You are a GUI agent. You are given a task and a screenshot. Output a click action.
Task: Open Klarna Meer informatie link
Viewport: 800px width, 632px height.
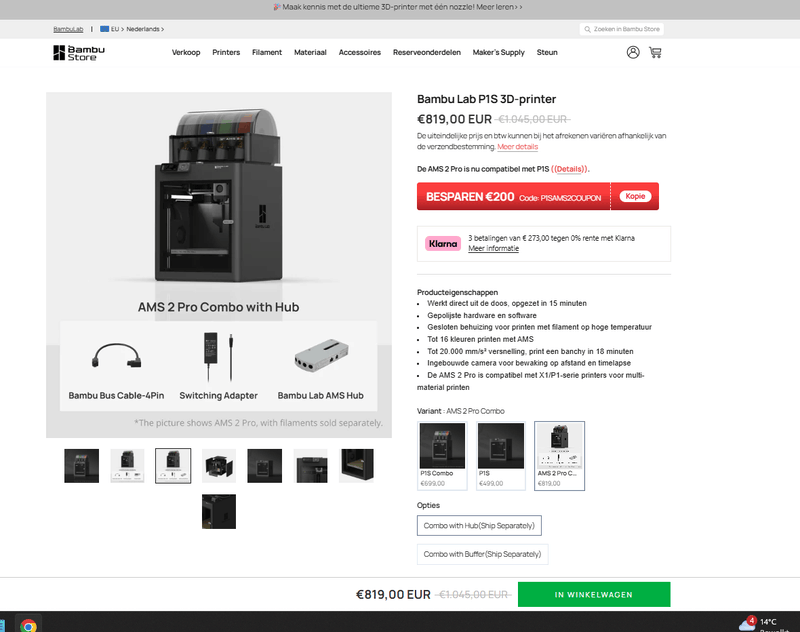pos(493,248)
